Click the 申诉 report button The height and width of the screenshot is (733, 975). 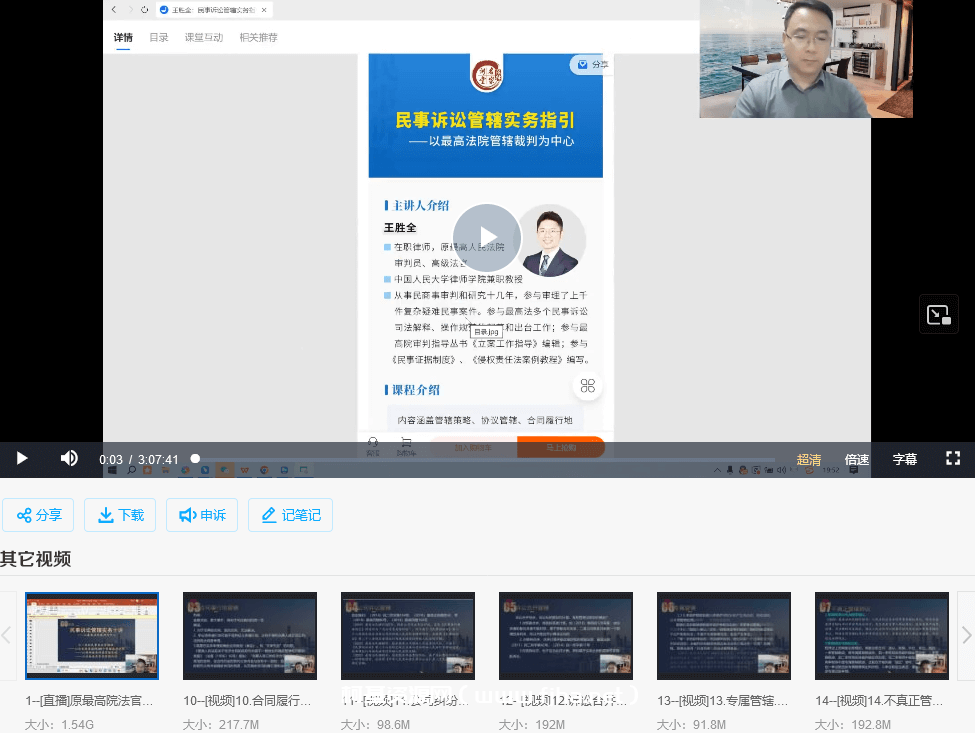pyautogui.click(x=202, y=515)
